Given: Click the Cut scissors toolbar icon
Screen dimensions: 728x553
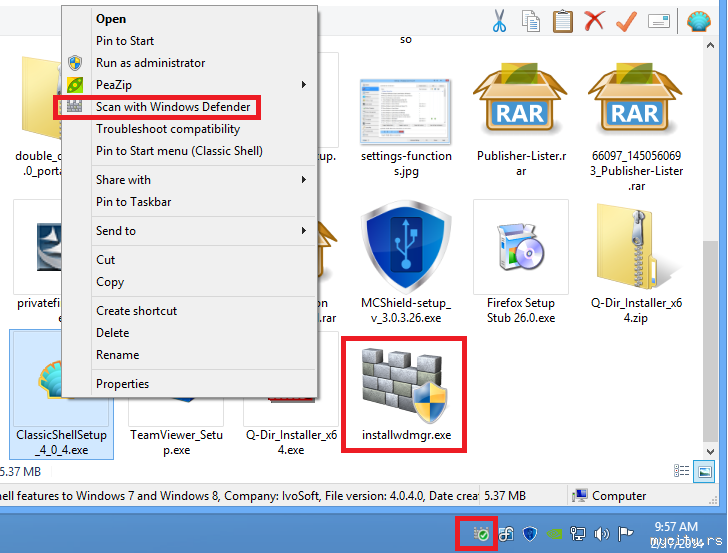Looking at the screenshot, I should pos(499,21).
